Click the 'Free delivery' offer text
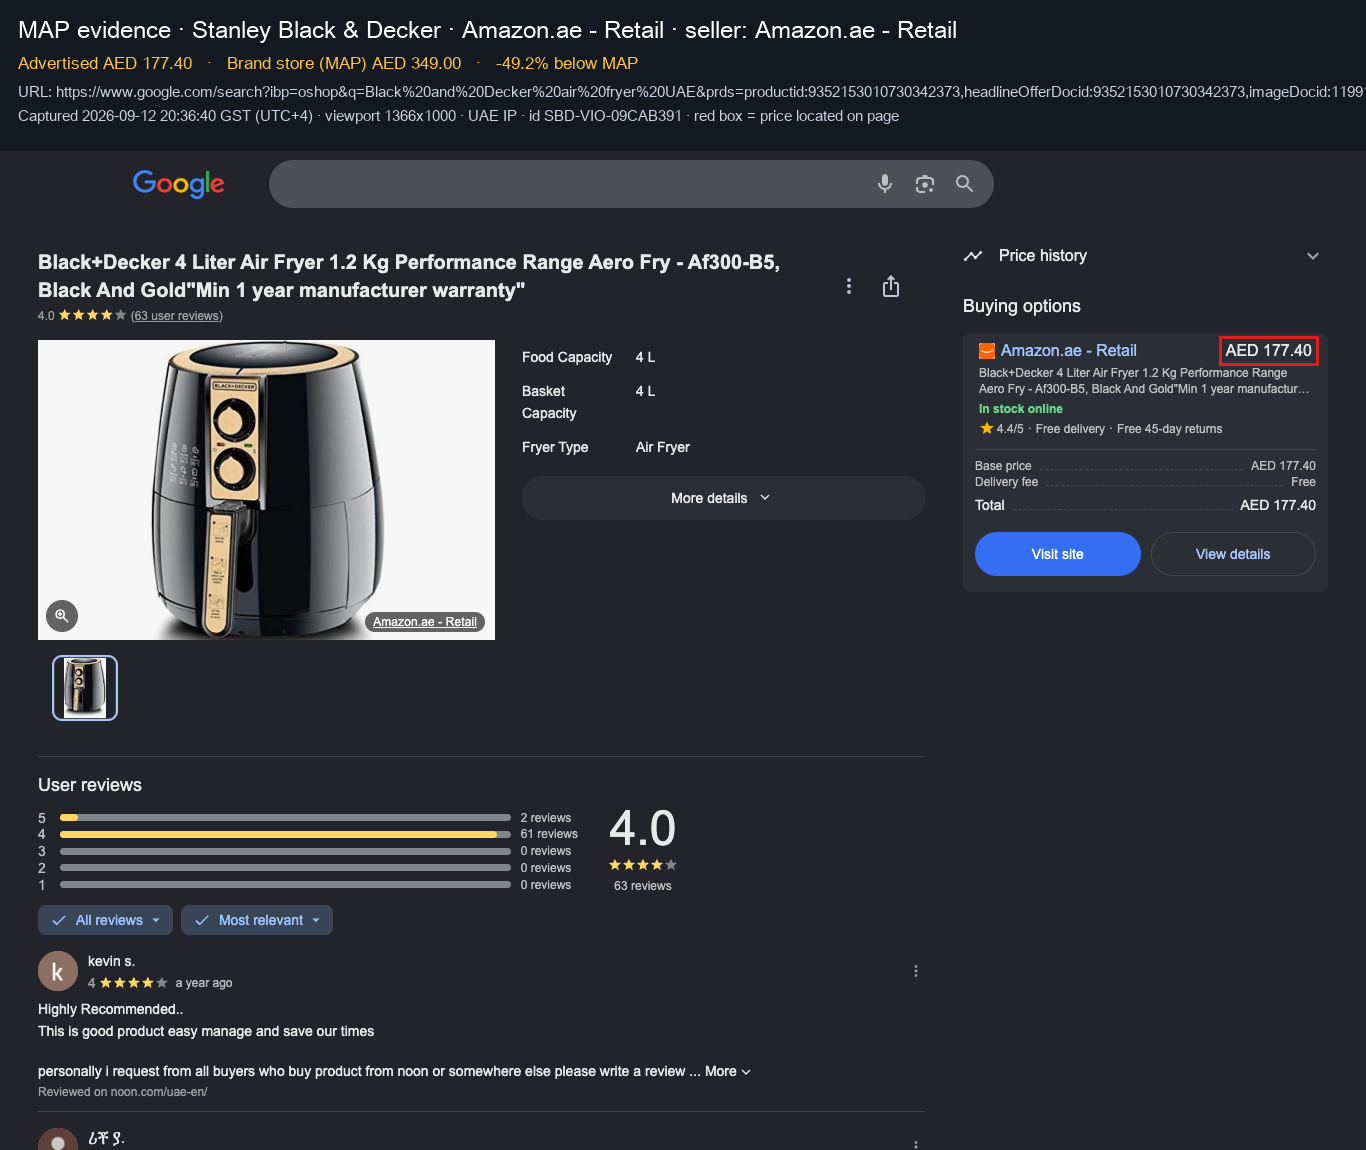Screen dimensions: 1366x1150 point(1070,429)
